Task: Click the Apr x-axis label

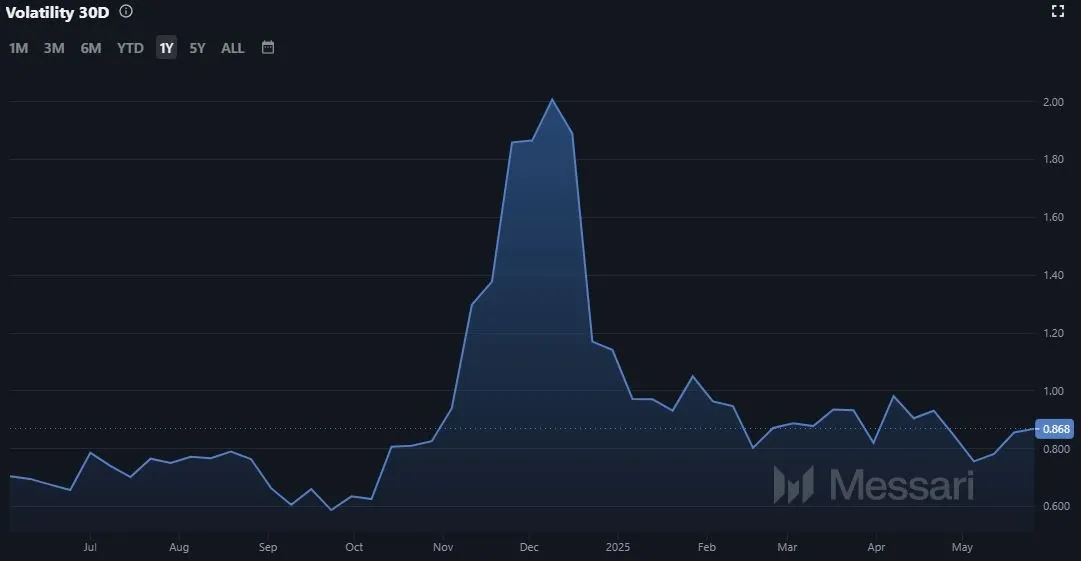Action: pos(876,547)
